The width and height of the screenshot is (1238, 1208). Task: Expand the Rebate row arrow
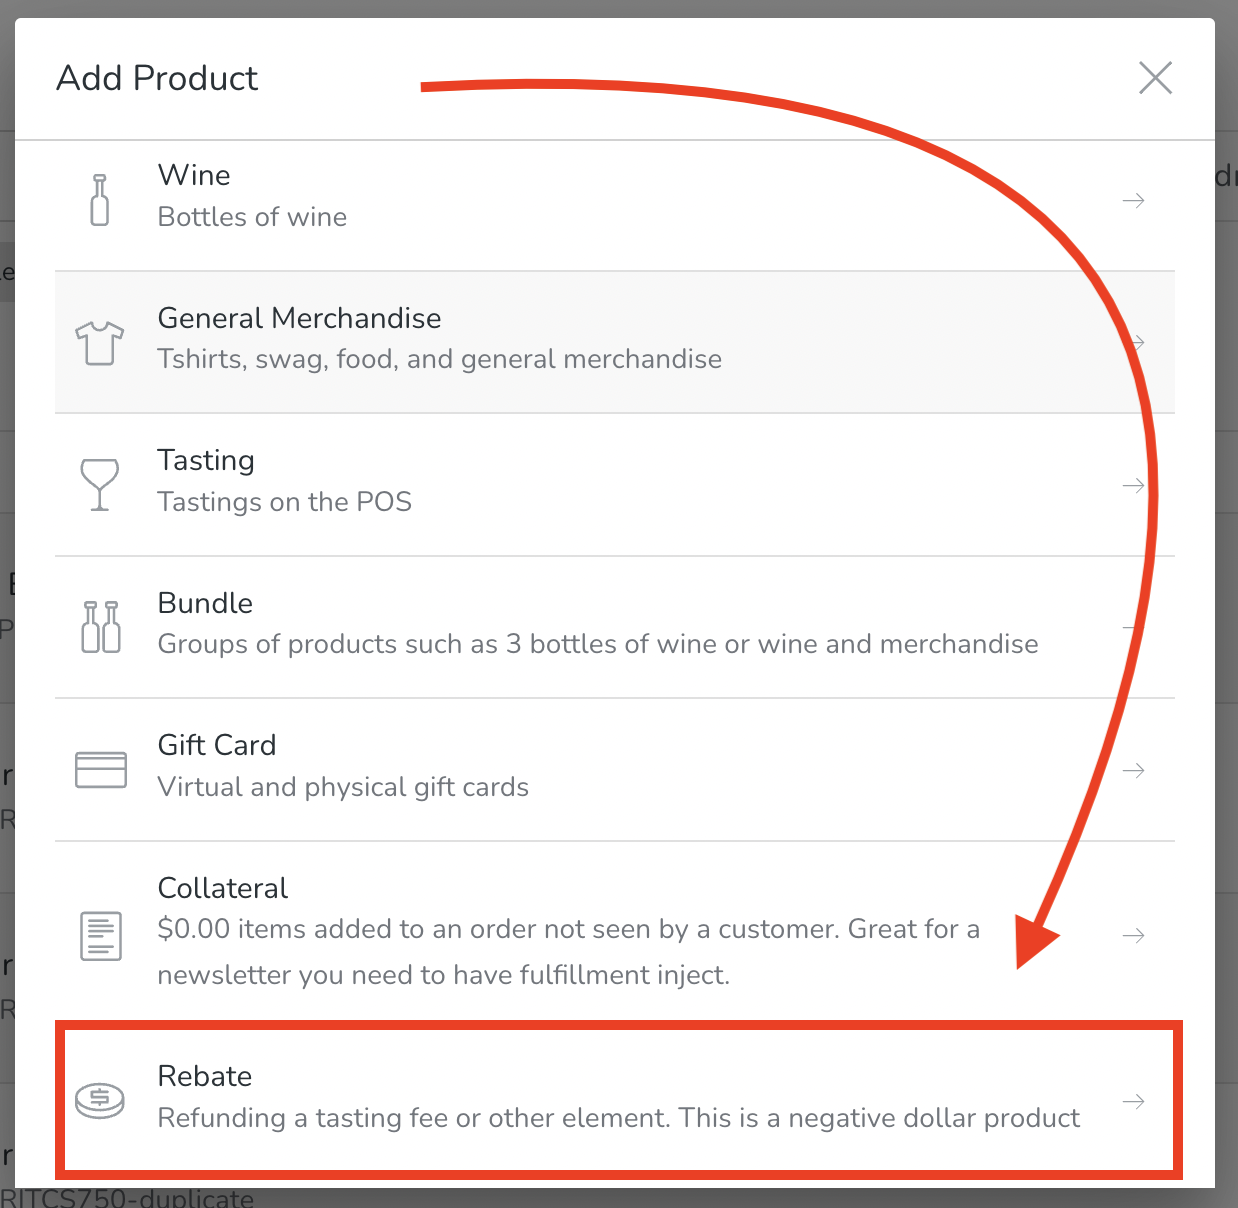pos(1133,1100)
